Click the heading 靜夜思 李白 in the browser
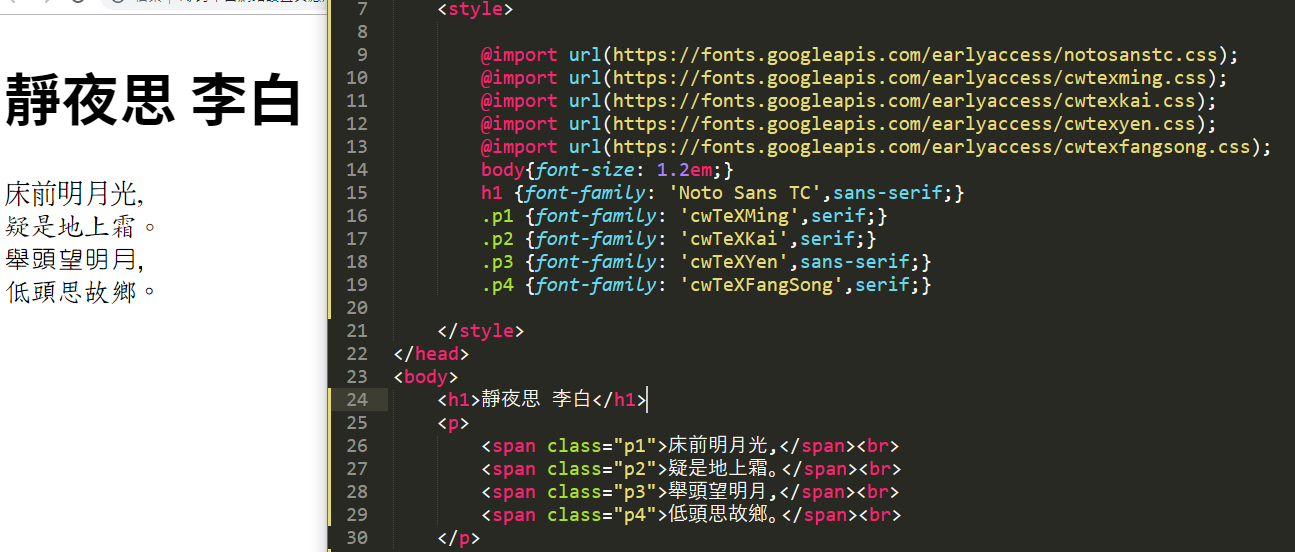This screenshot has height=552, width=1295. tap(153, 101)
